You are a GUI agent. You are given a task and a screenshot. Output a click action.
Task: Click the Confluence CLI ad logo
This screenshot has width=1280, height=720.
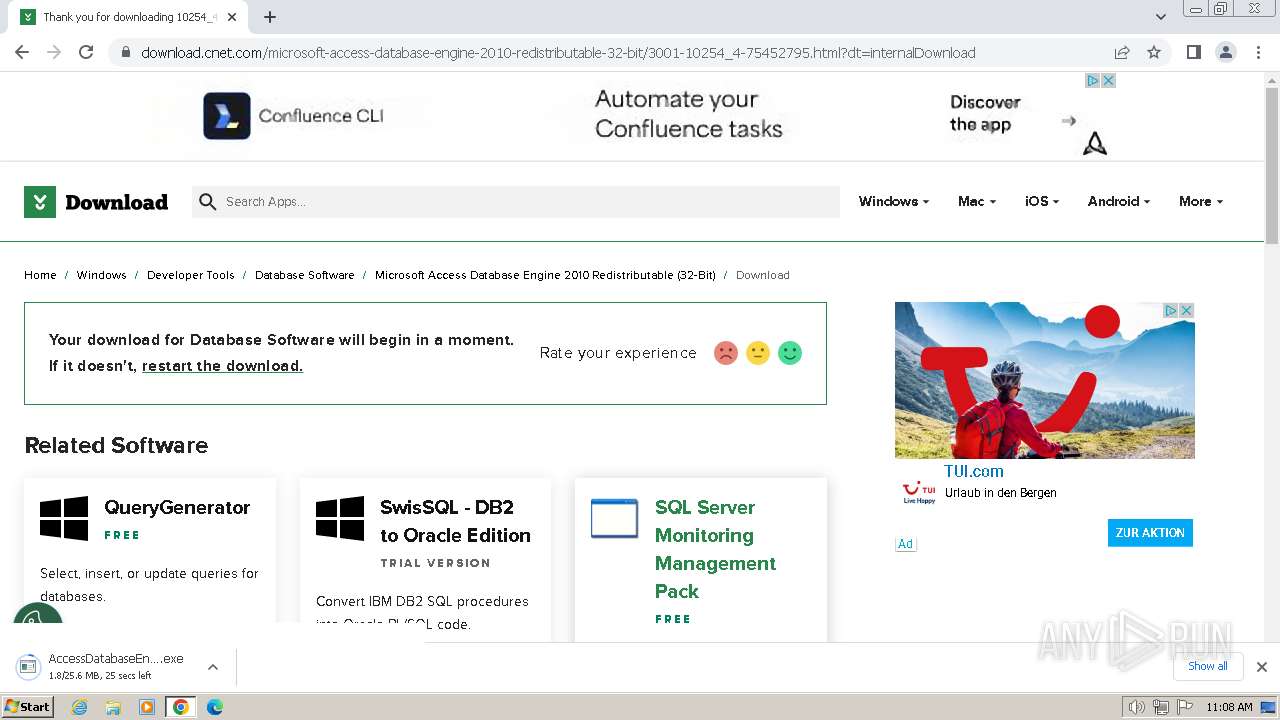(226, 116)
